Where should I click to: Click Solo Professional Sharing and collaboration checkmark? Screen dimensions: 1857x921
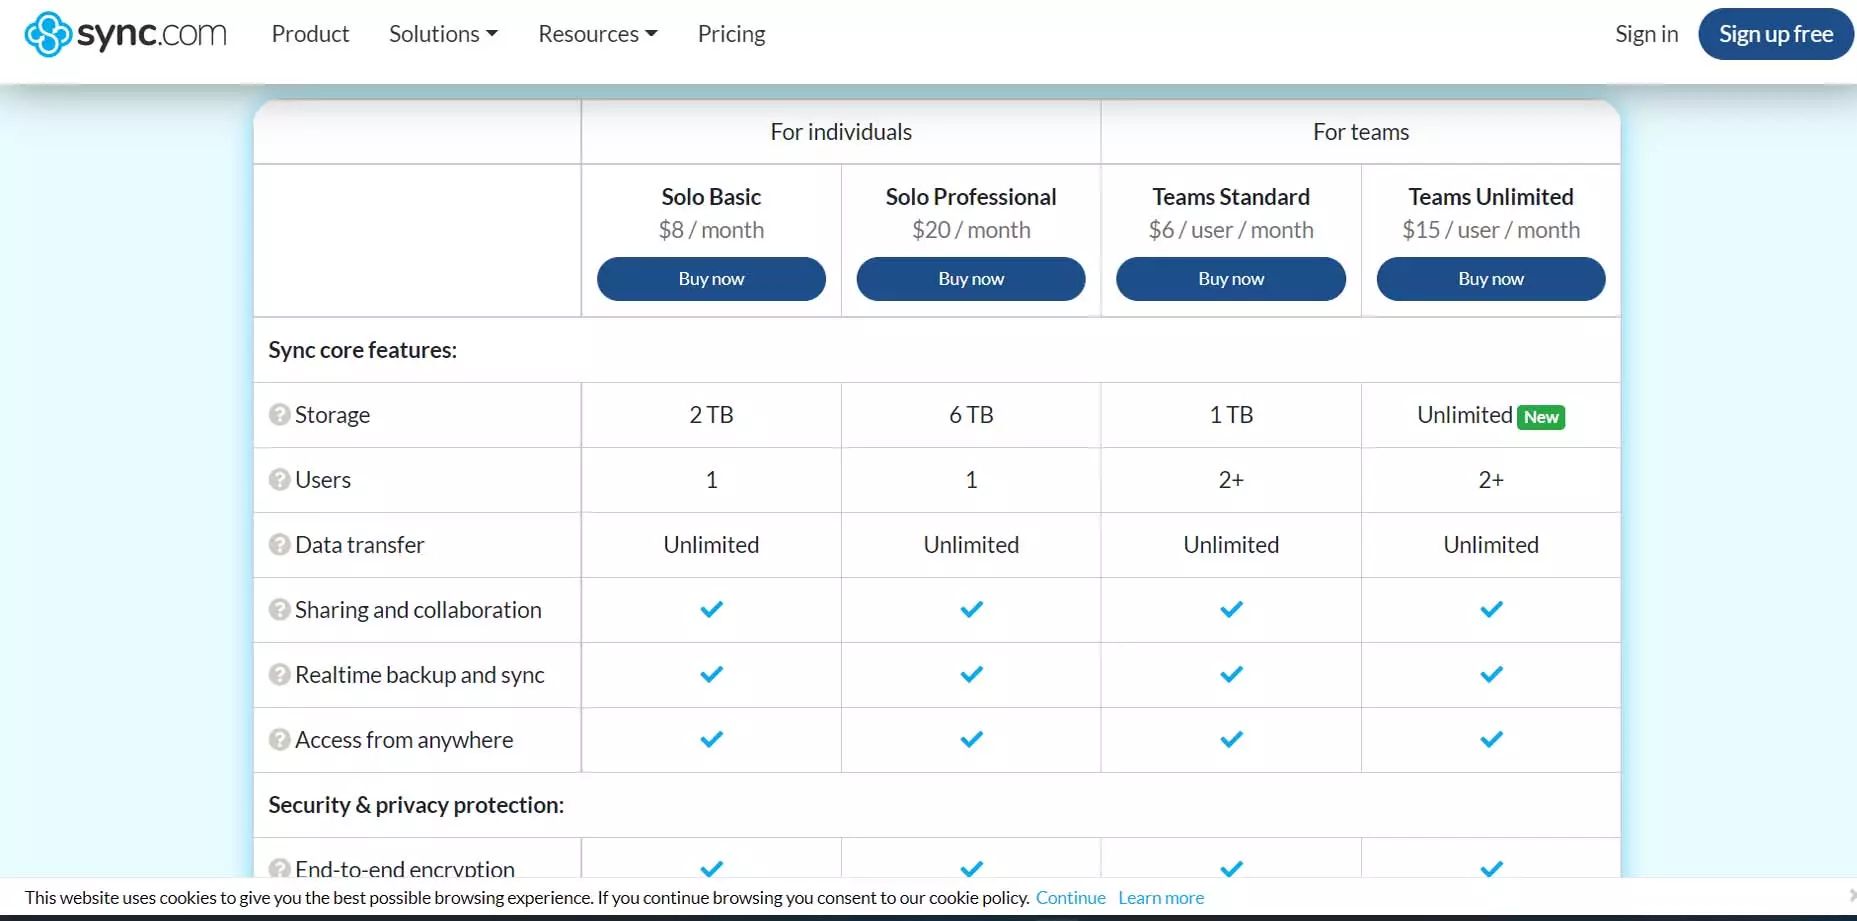pos(971,609)
